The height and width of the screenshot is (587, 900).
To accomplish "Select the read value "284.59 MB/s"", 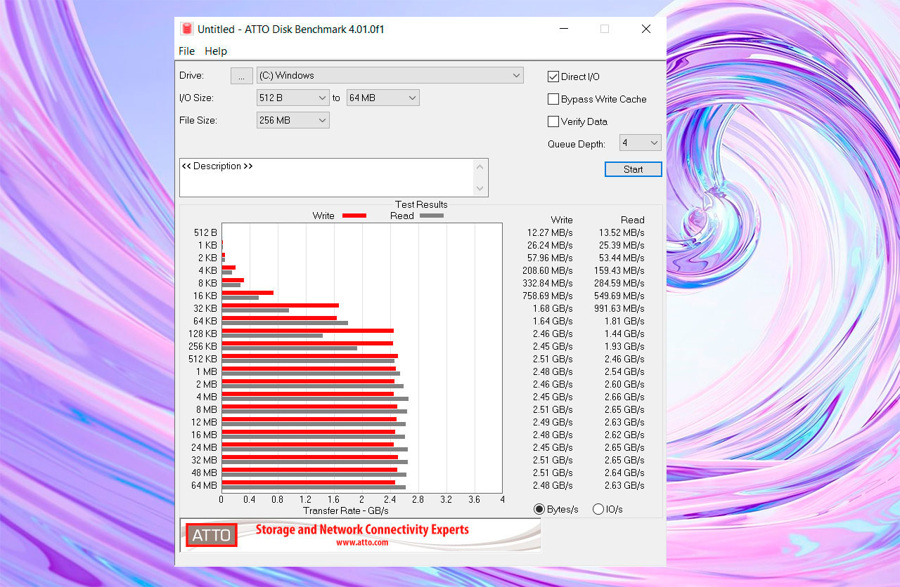I will 619,283.
